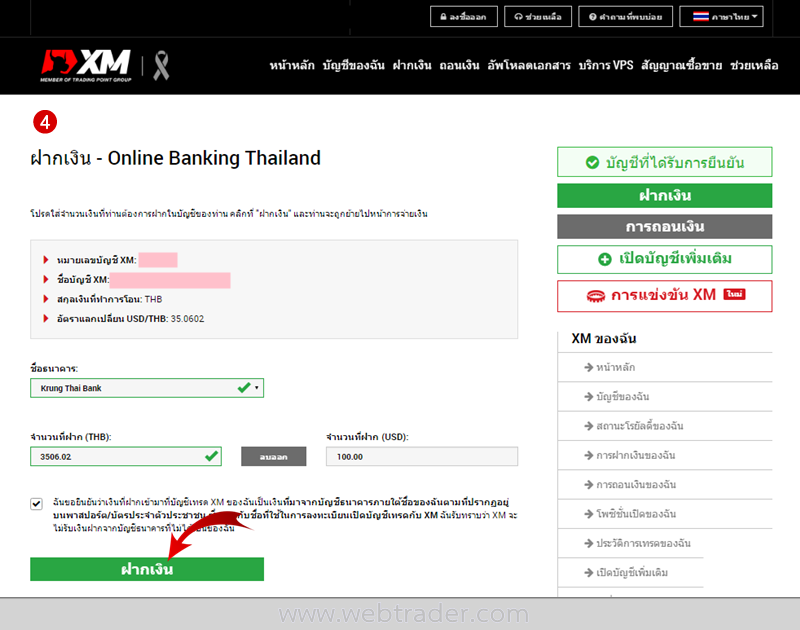Screen dimensions: 800x630
Task: Click the red ใหม่ badge on การแข่งขัน XM
Action: pyautogui.click(x=734, y=294)
